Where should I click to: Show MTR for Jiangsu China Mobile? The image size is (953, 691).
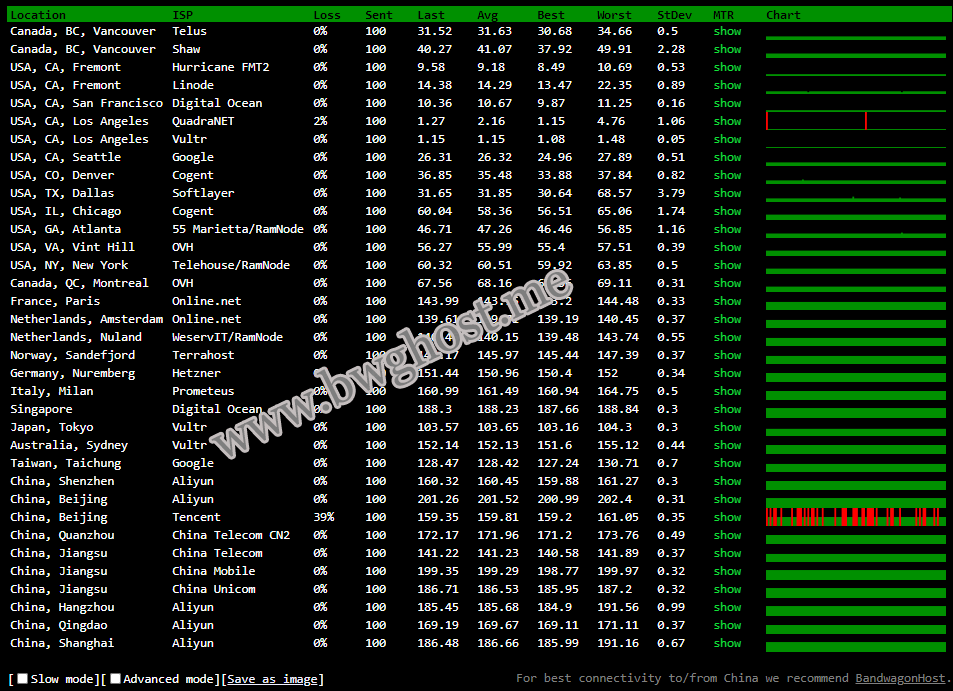pos(727,571)
